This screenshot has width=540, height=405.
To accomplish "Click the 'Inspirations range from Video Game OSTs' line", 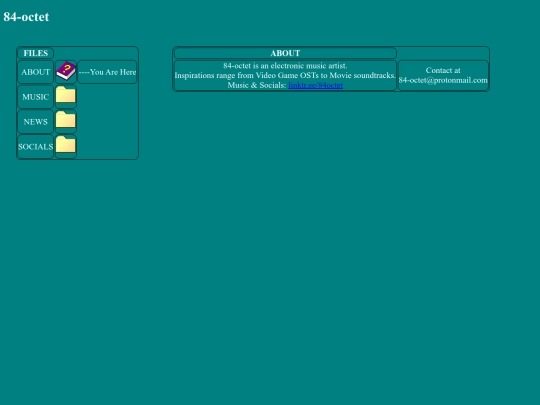I will pyautogui.click(x=285, y=75).
